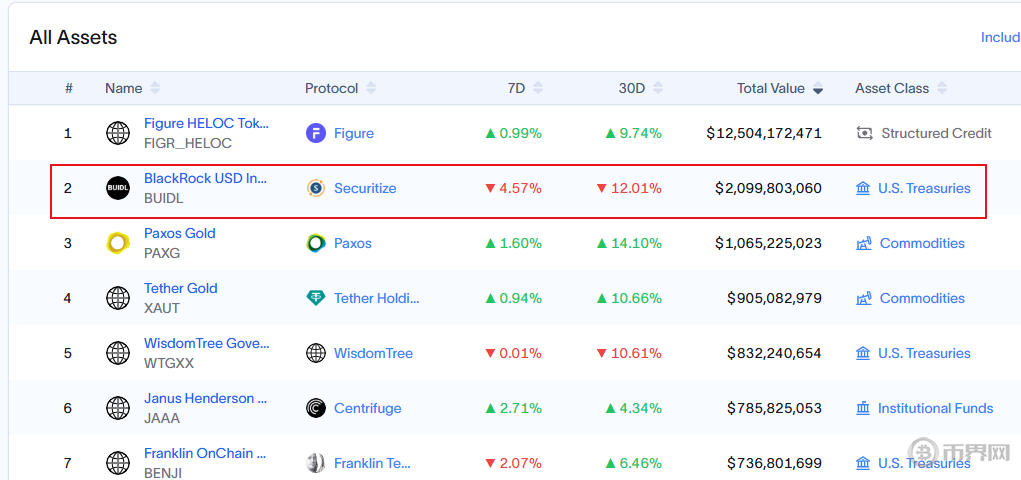Sort by Total Value column header
The width and height of the screenshot is (1021, 480).
click(779, 88)
